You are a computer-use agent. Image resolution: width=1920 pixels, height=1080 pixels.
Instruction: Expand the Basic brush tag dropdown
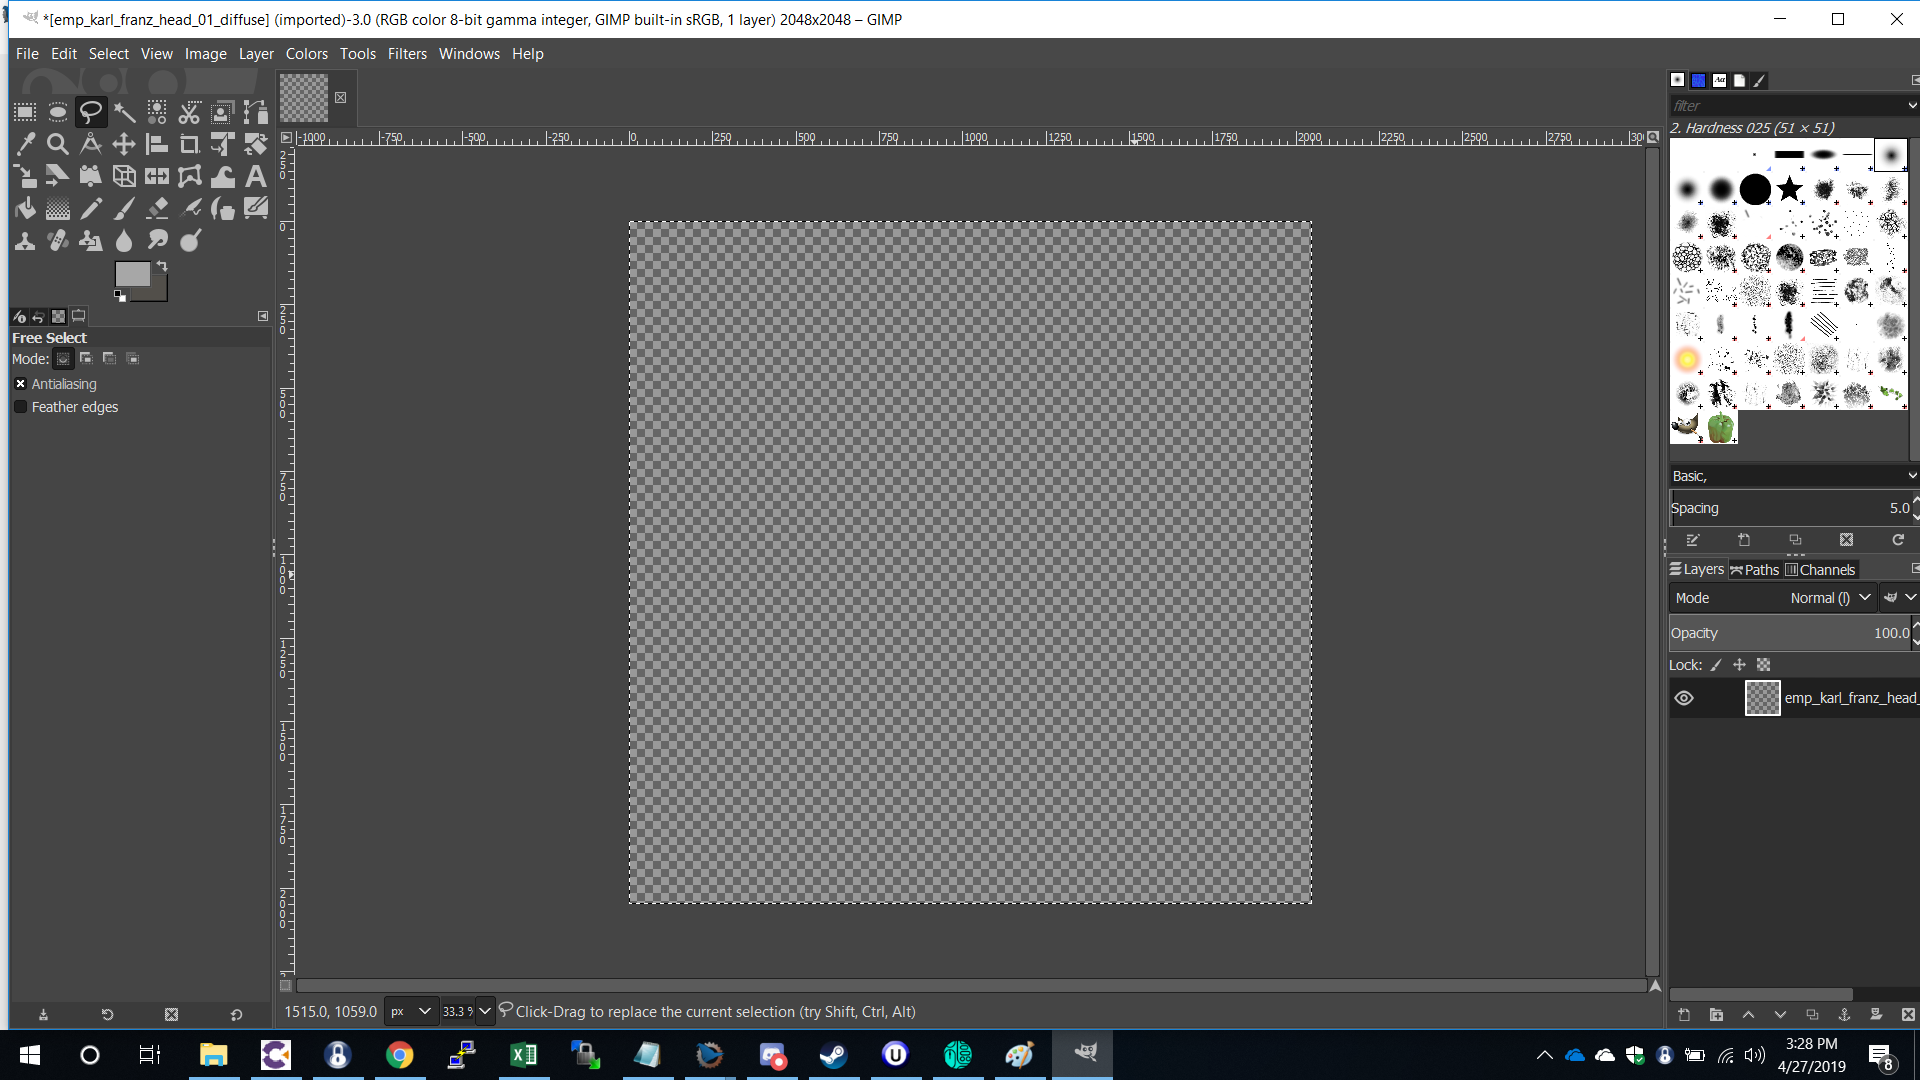(1912, 476)
